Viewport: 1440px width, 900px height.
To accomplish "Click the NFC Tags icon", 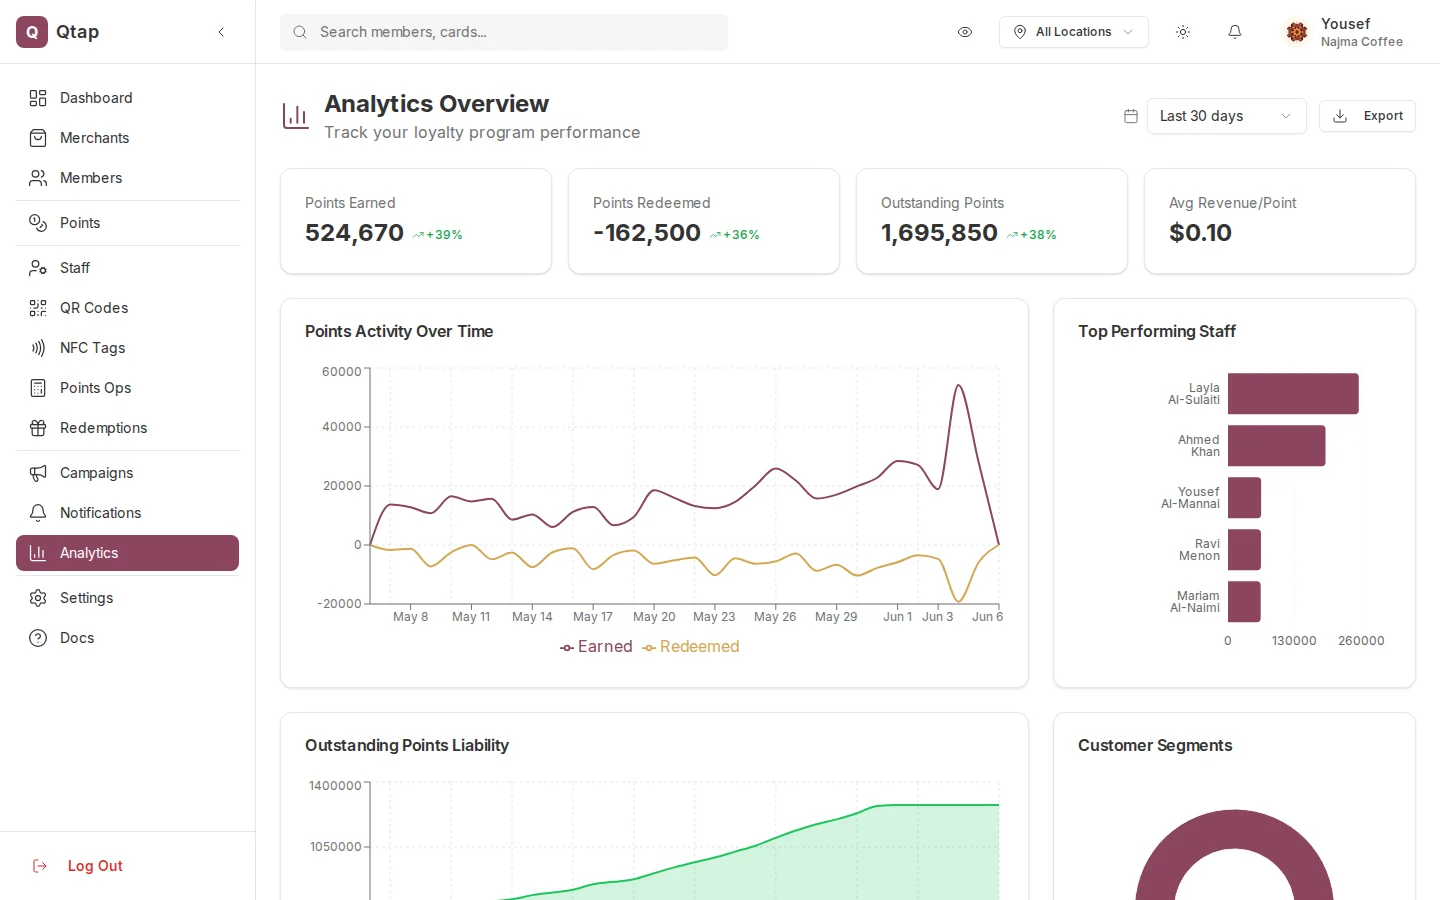I will tap(38, 348).
